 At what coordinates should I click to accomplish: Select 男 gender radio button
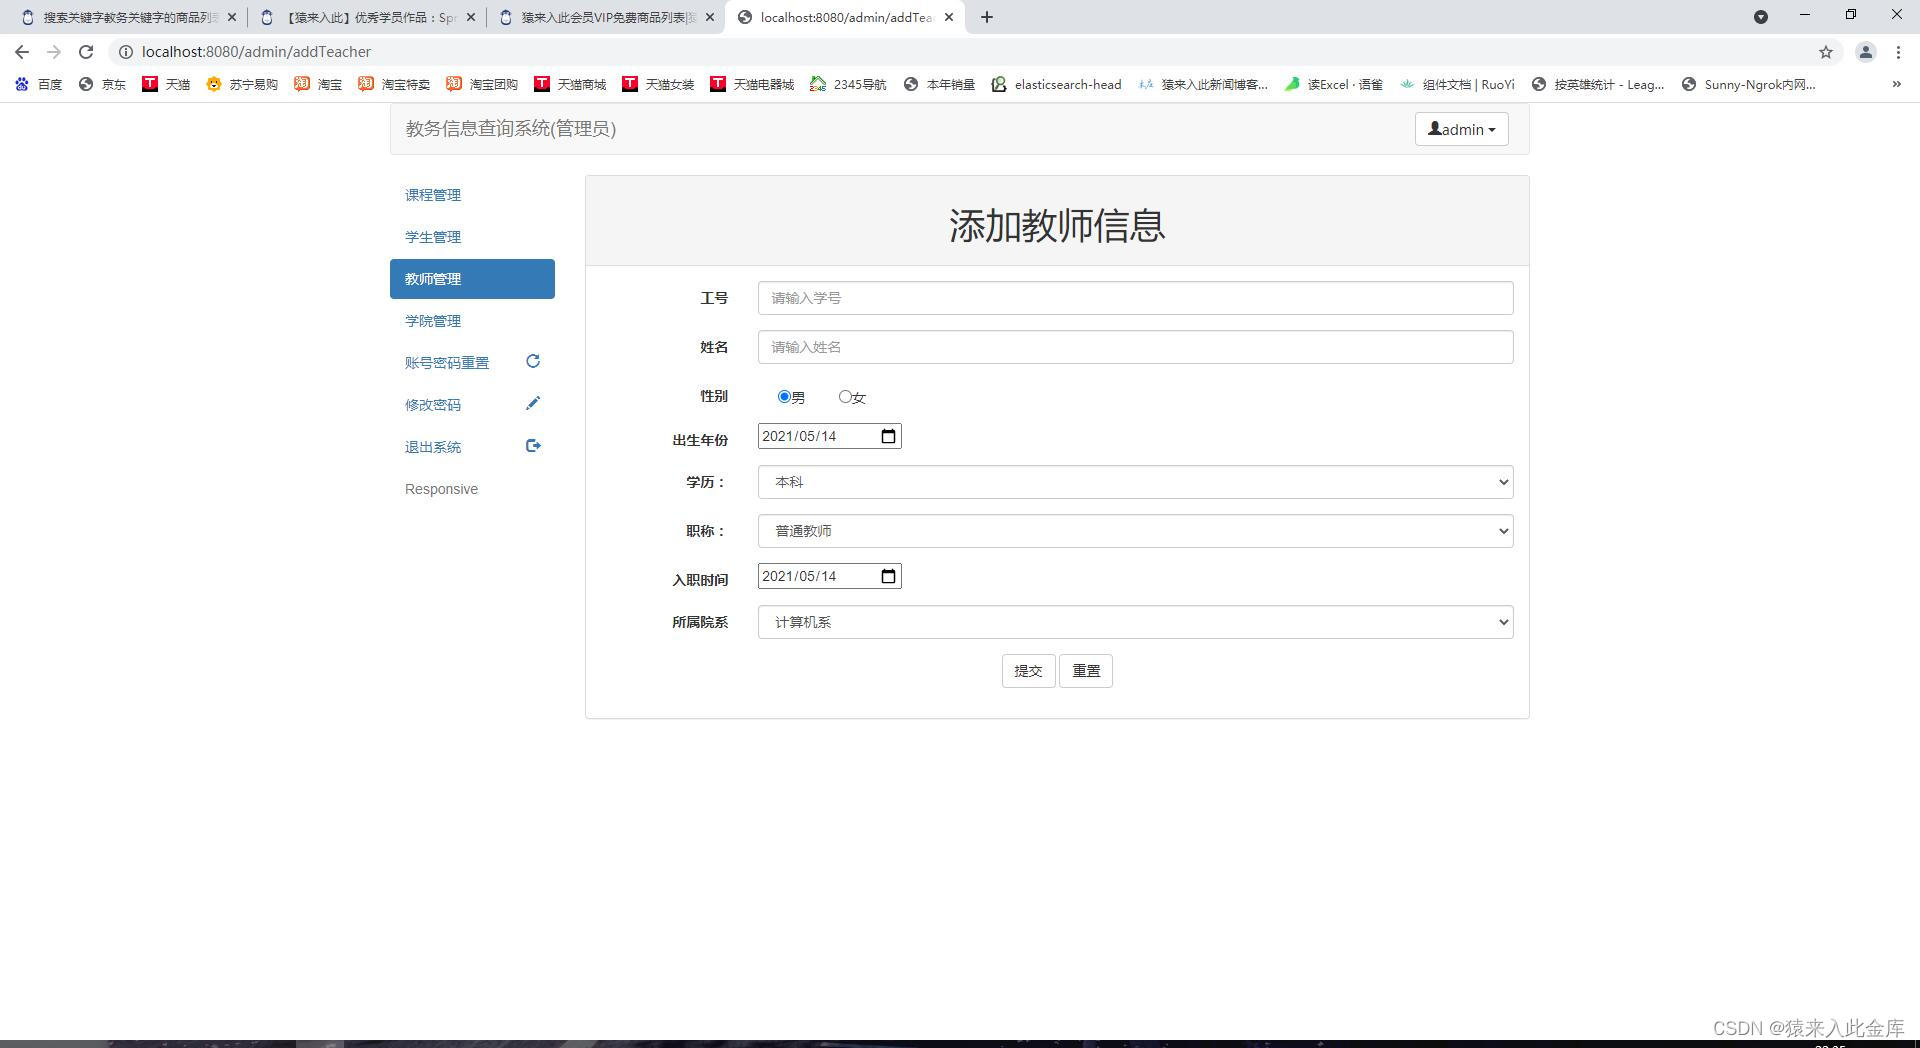(x=784, y=397)
